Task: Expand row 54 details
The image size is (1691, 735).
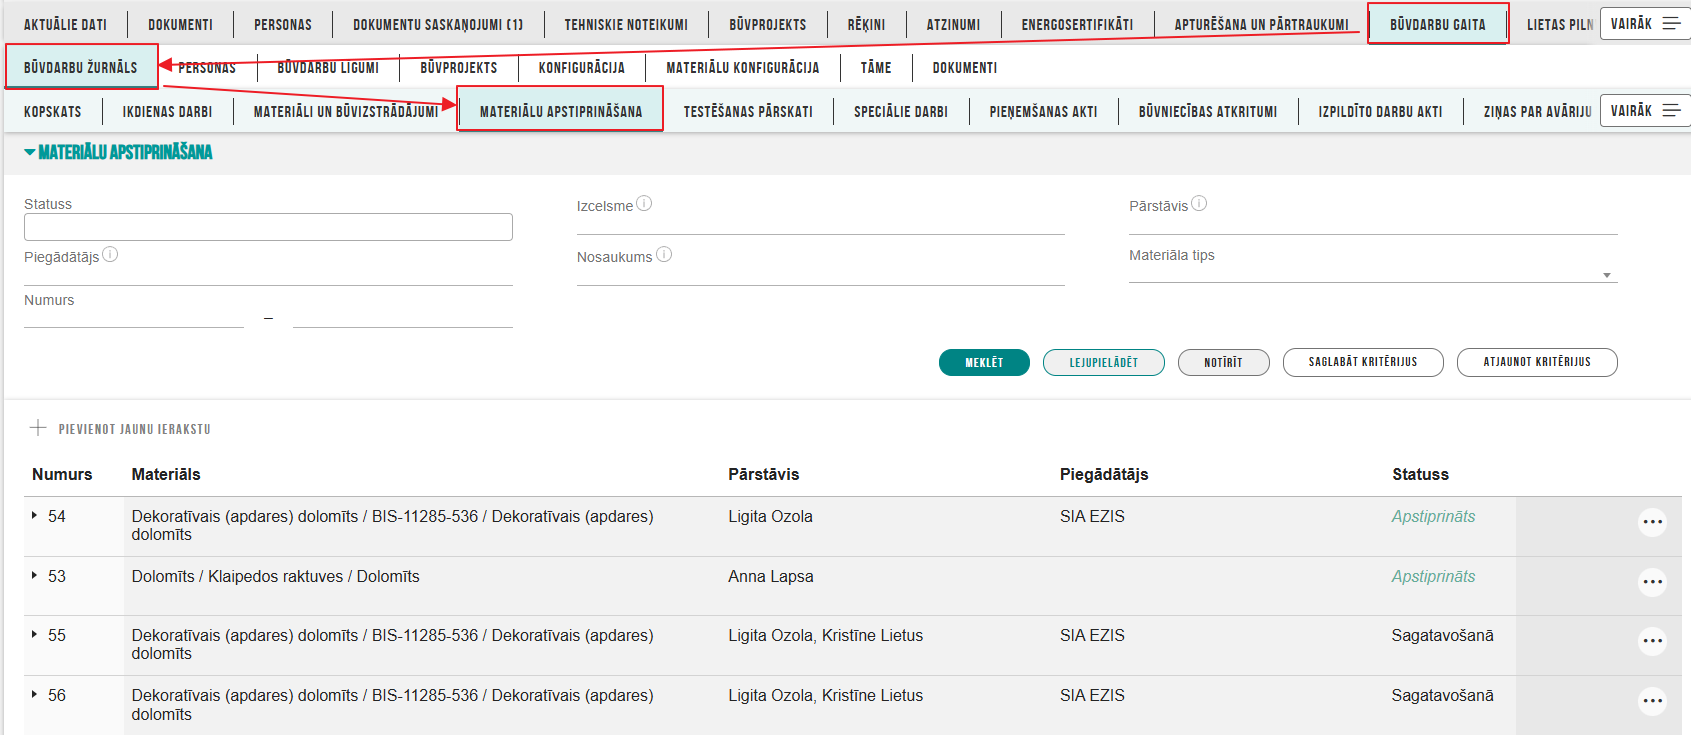Action: coord(34,516)
